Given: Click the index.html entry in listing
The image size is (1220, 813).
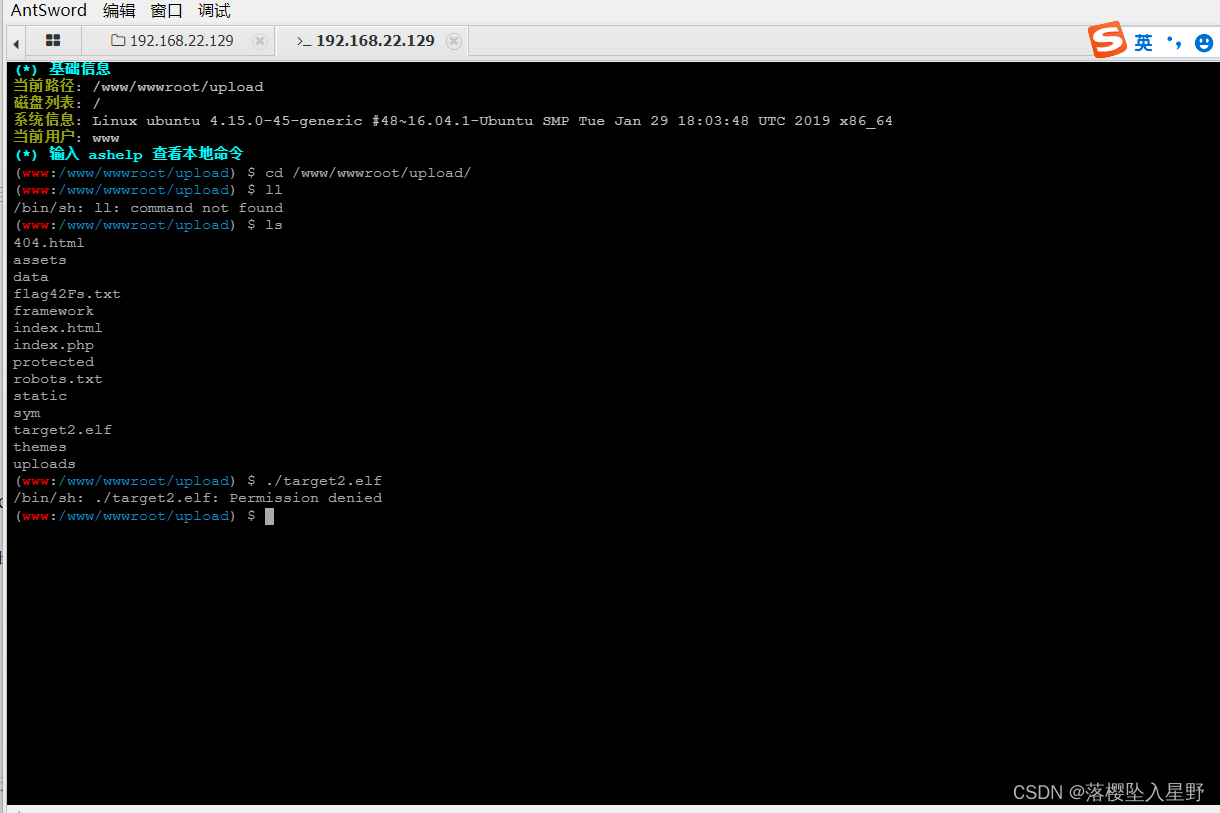Looking at the screenshot, I should (58, 328).
